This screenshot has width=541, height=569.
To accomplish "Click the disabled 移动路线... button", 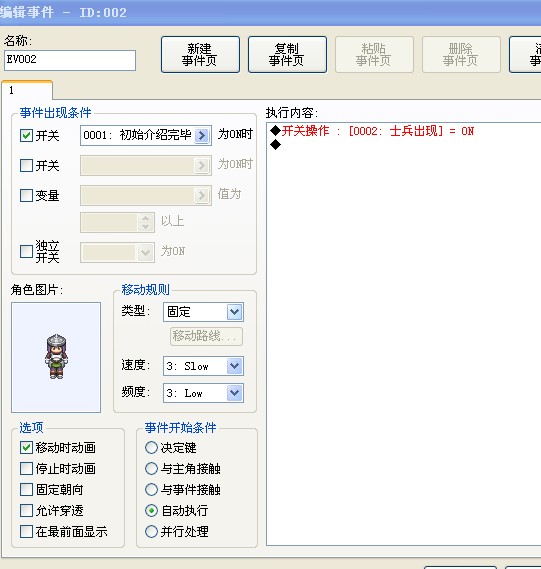I will pyautogui.click(x=206, y=336).
